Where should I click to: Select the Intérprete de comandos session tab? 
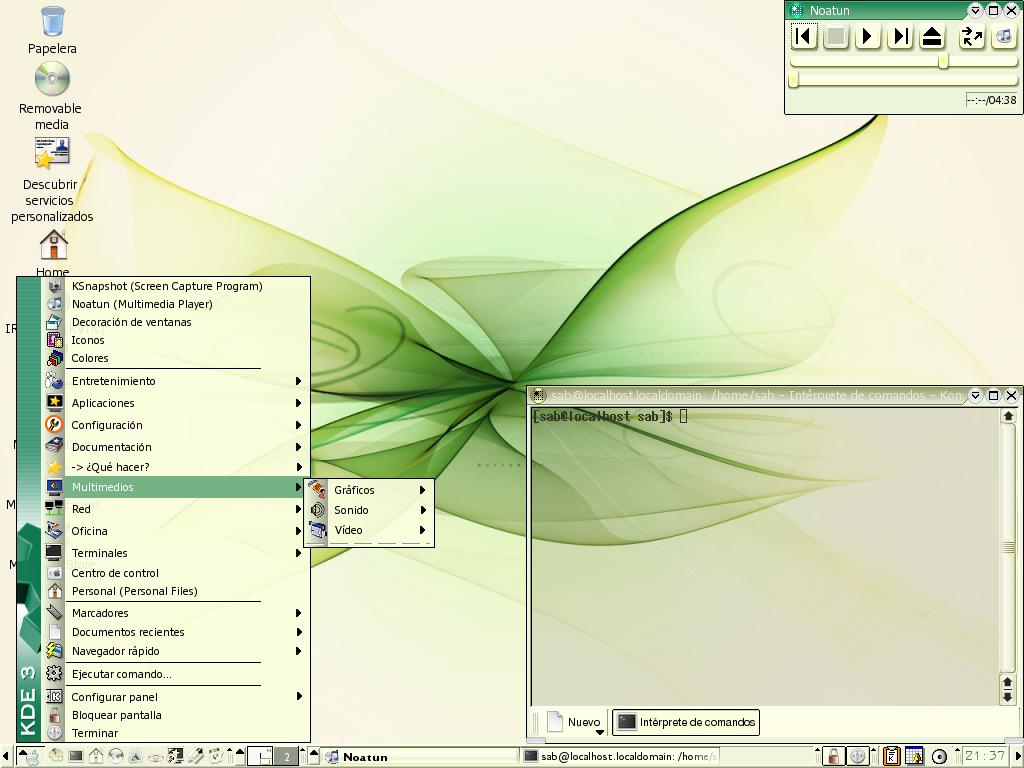(x=686, y=722)
